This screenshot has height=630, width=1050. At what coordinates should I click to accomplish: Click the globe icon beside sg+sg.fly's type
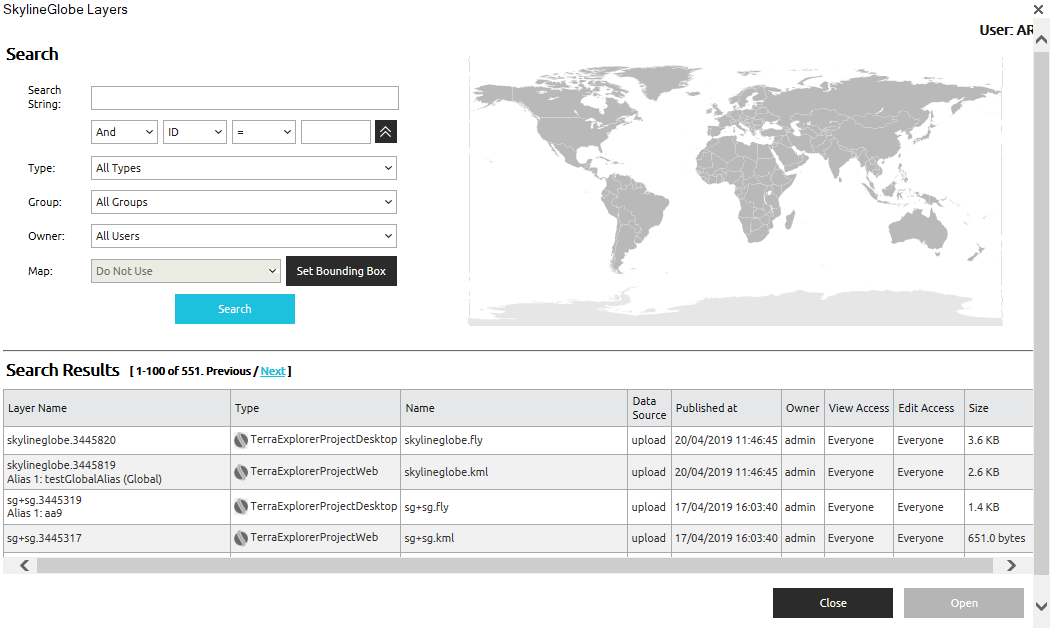(241, 506)
